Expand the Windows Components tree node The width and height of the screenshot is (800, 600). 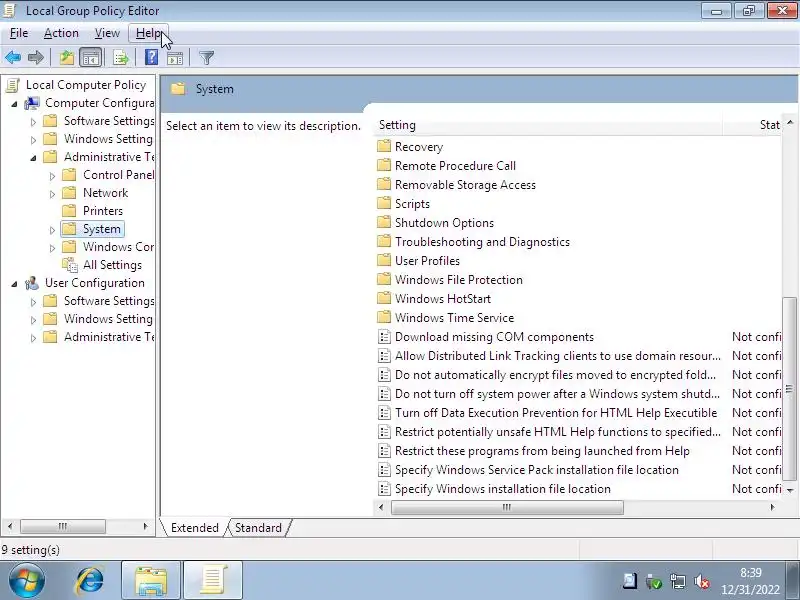(x=52, y=248)
